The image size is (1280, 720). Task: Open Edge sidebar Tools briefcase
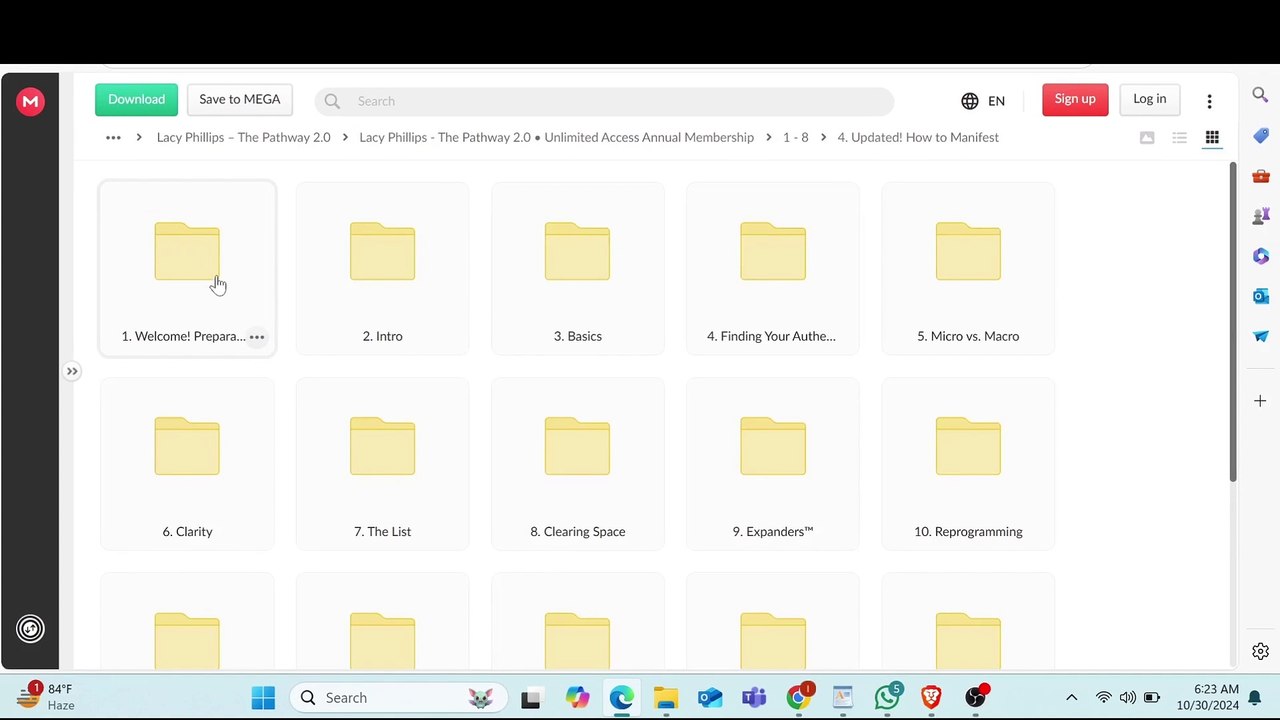(1260, 176)
